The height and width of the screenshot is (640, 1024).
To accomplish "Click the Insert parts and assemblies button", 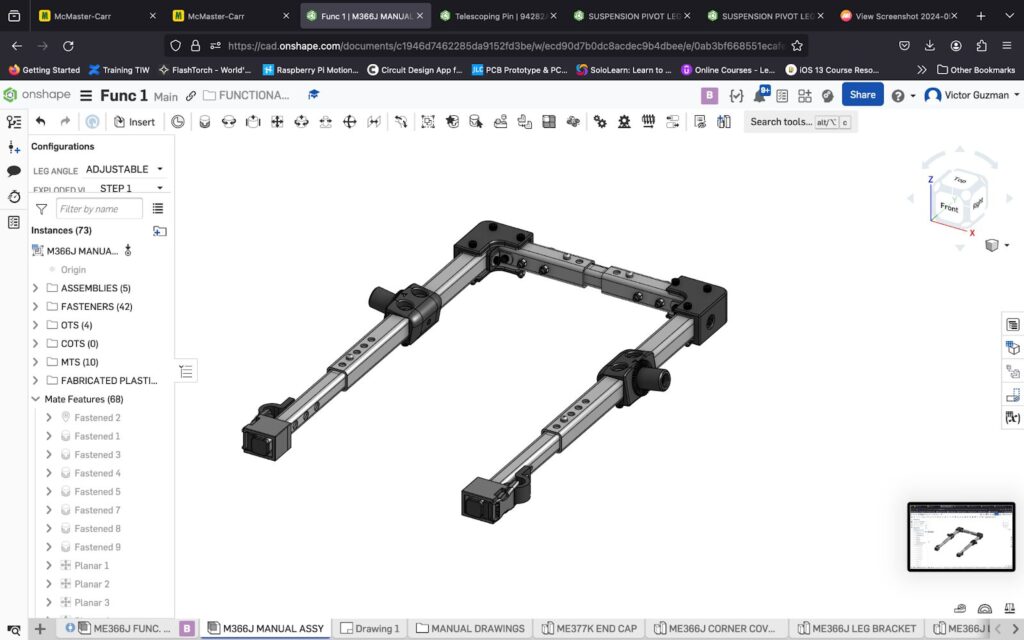I will click(x=134, y=122).
